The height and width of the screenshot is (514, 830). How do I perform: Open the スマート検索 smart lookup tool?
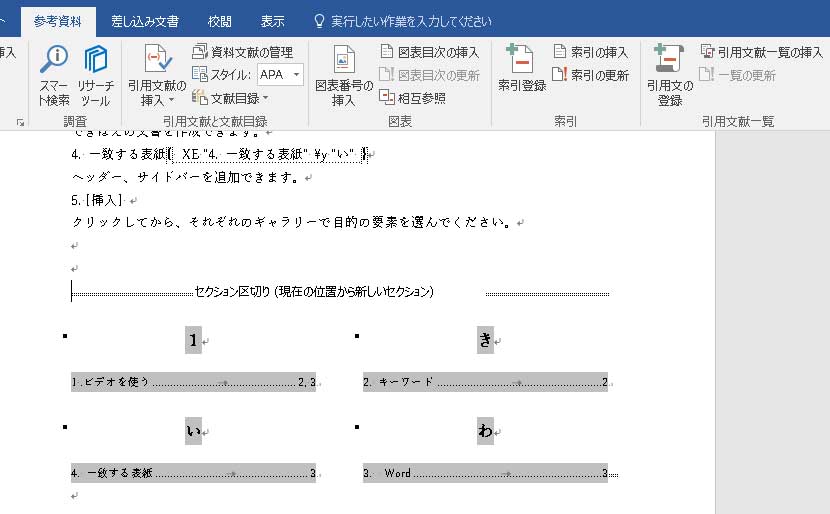pyautogui.click(x=54, y=74)
